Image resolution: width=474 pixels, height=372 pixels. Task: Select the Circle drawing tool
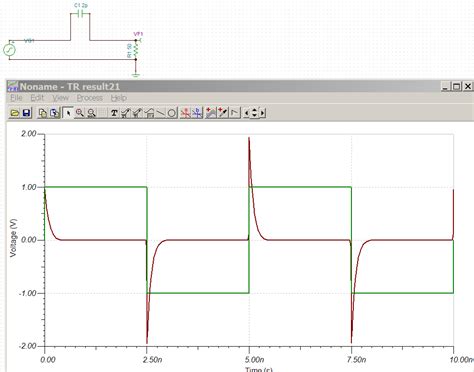point(172,113)
